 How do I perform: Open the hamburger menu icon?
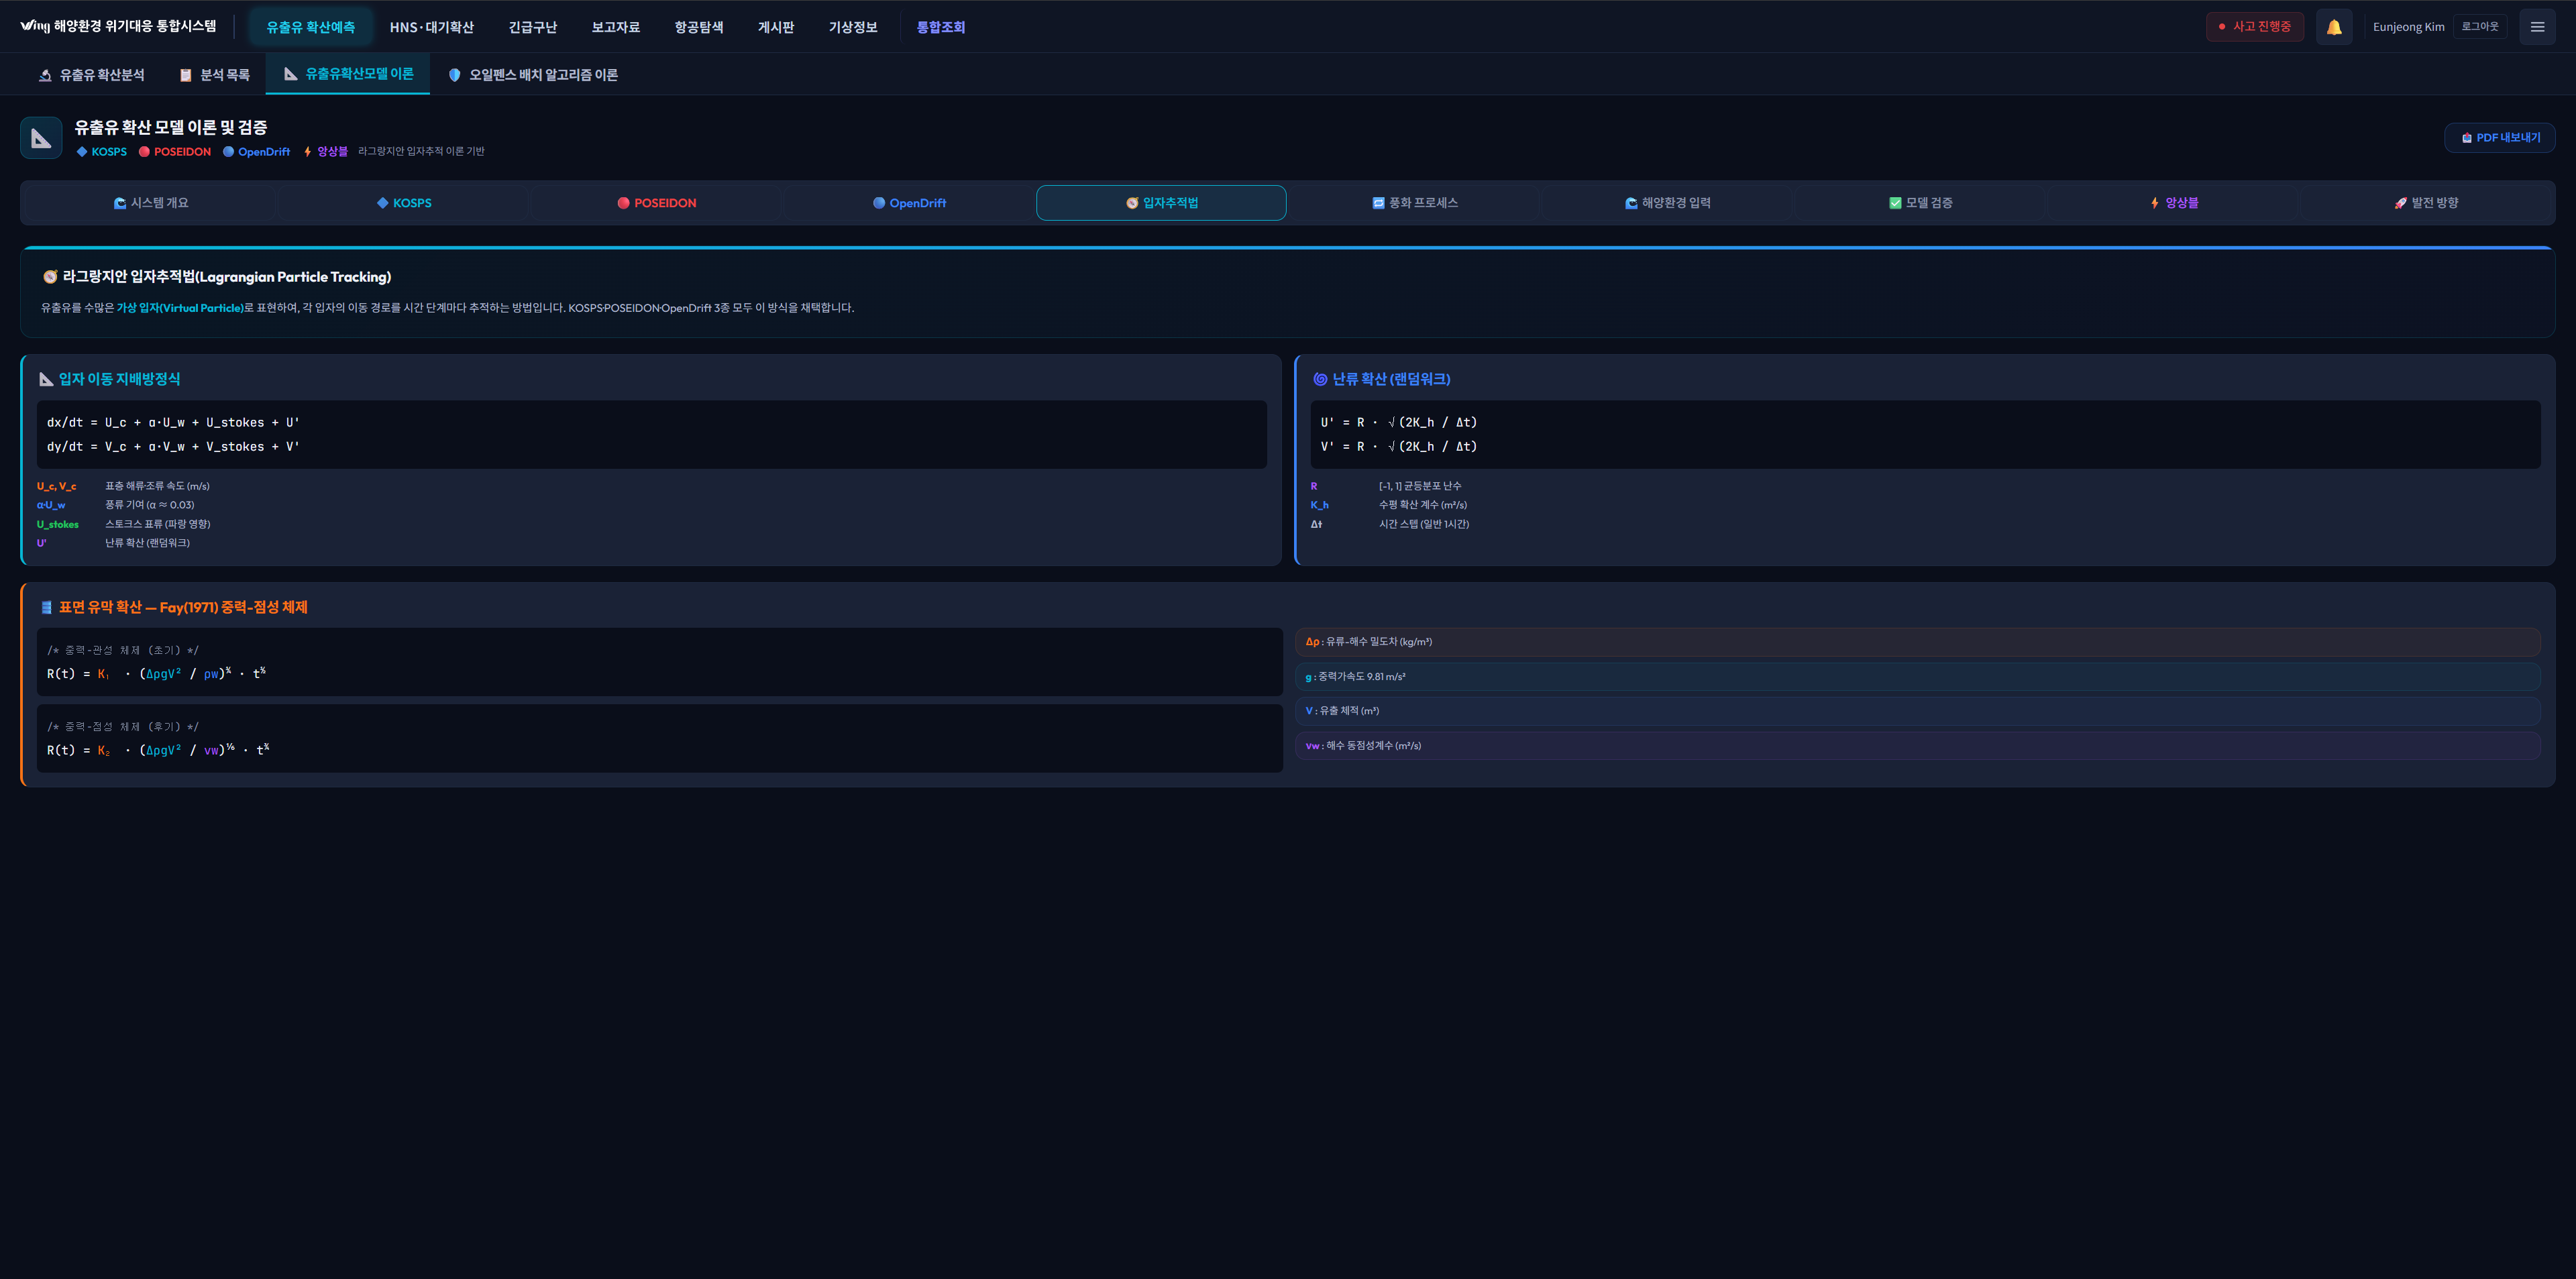[x=2536, y=27]
